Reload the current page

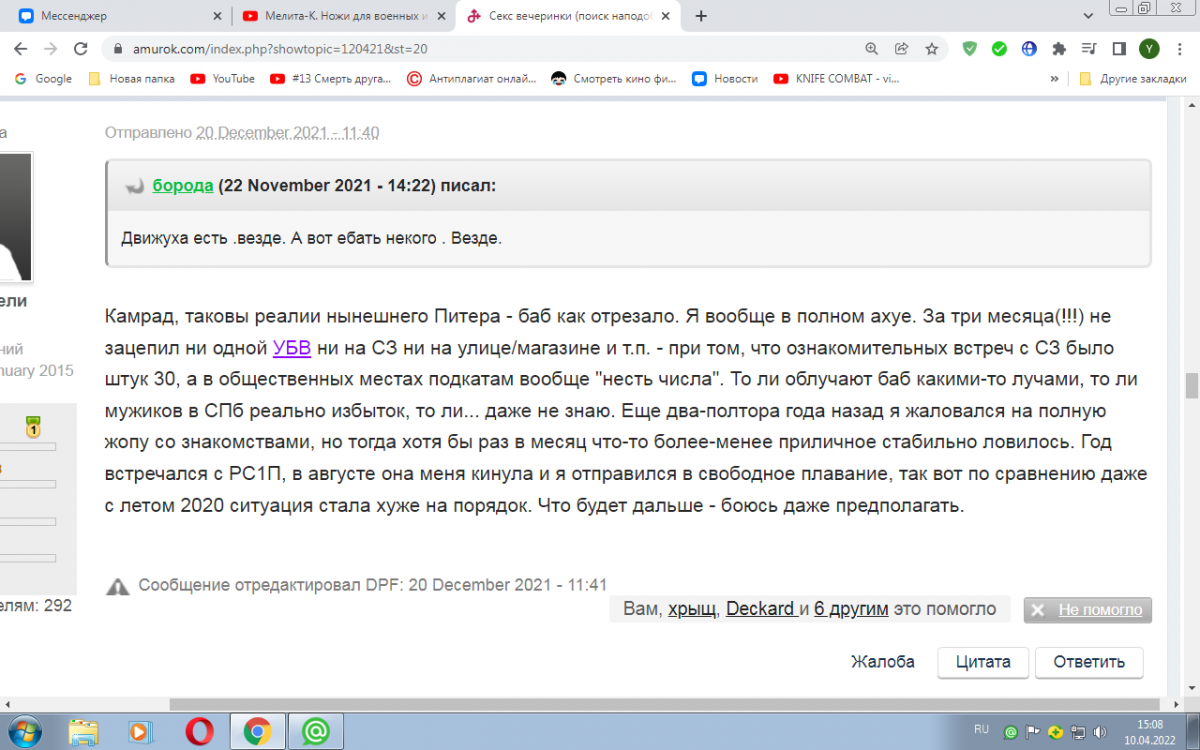click(80, 48)
